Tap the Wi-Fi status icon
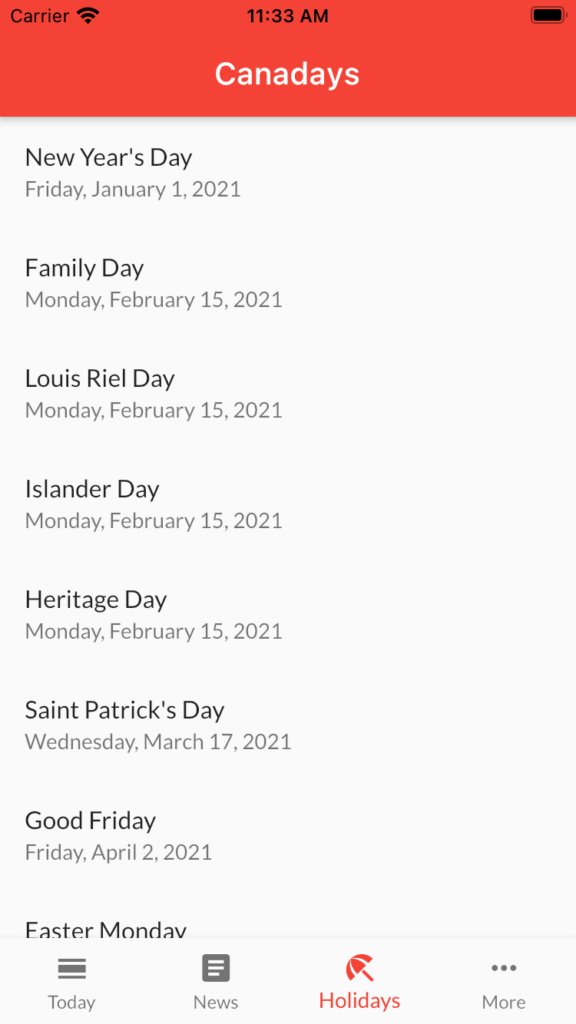576x1024 pixels. tap(88, 16)
